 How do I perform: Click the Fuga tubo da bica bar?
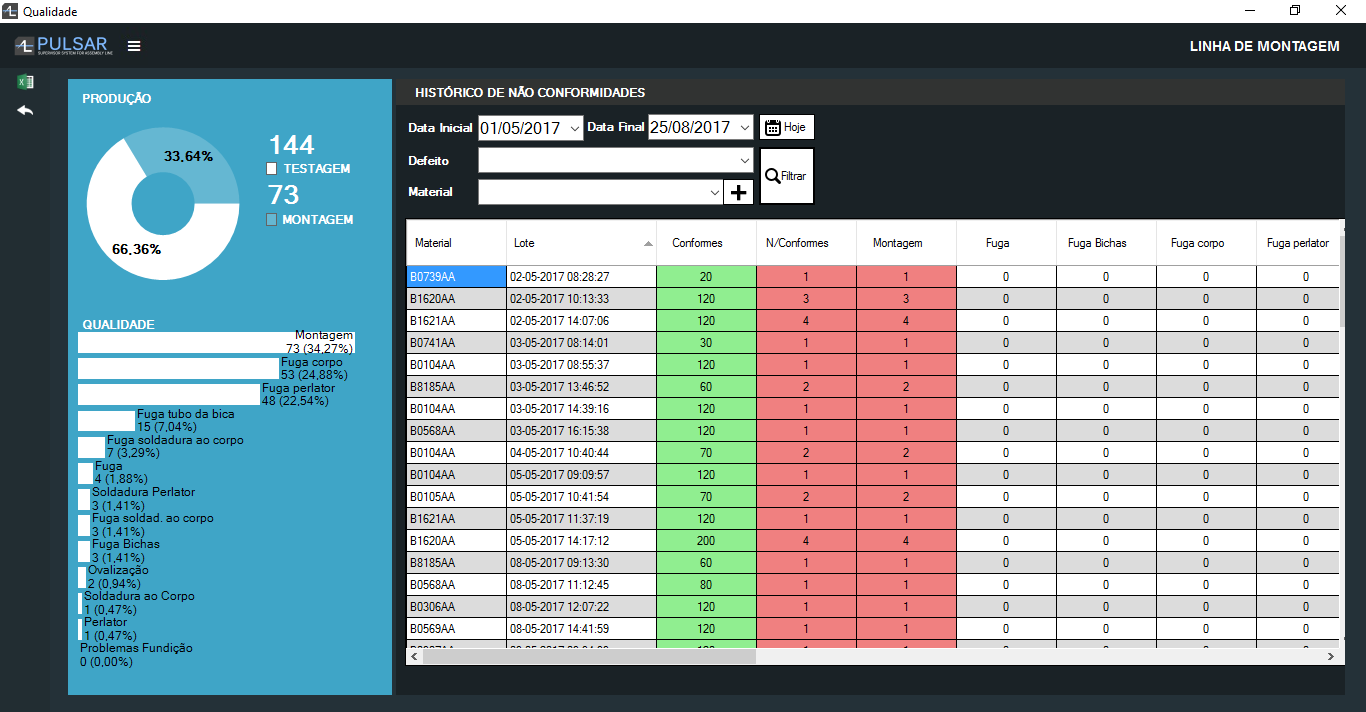coord(106,420)
